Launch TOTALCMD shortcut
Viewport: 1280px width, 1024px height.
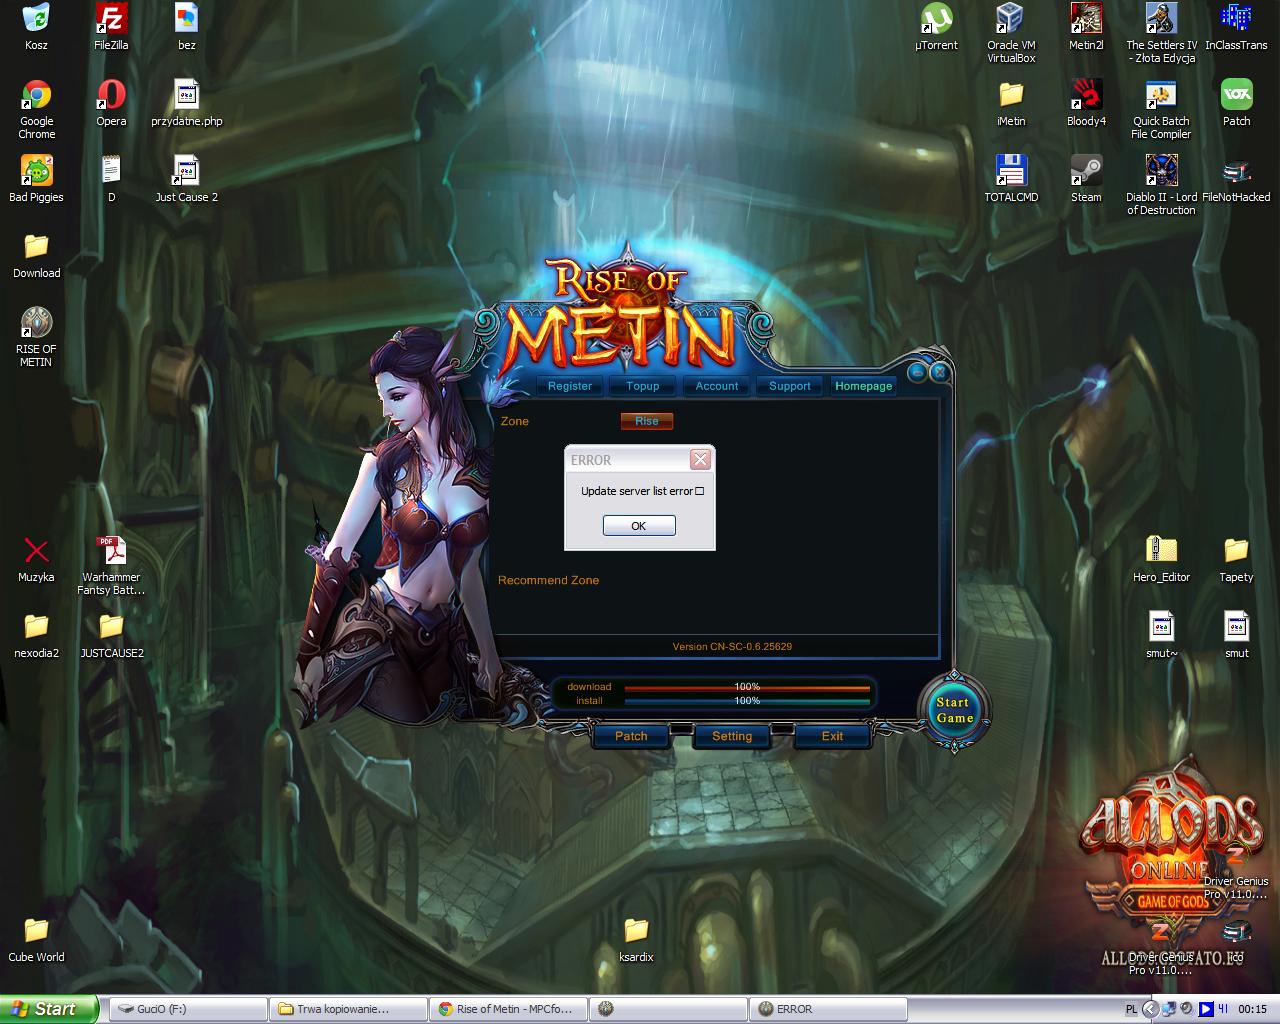click(x=1011, y=179)
